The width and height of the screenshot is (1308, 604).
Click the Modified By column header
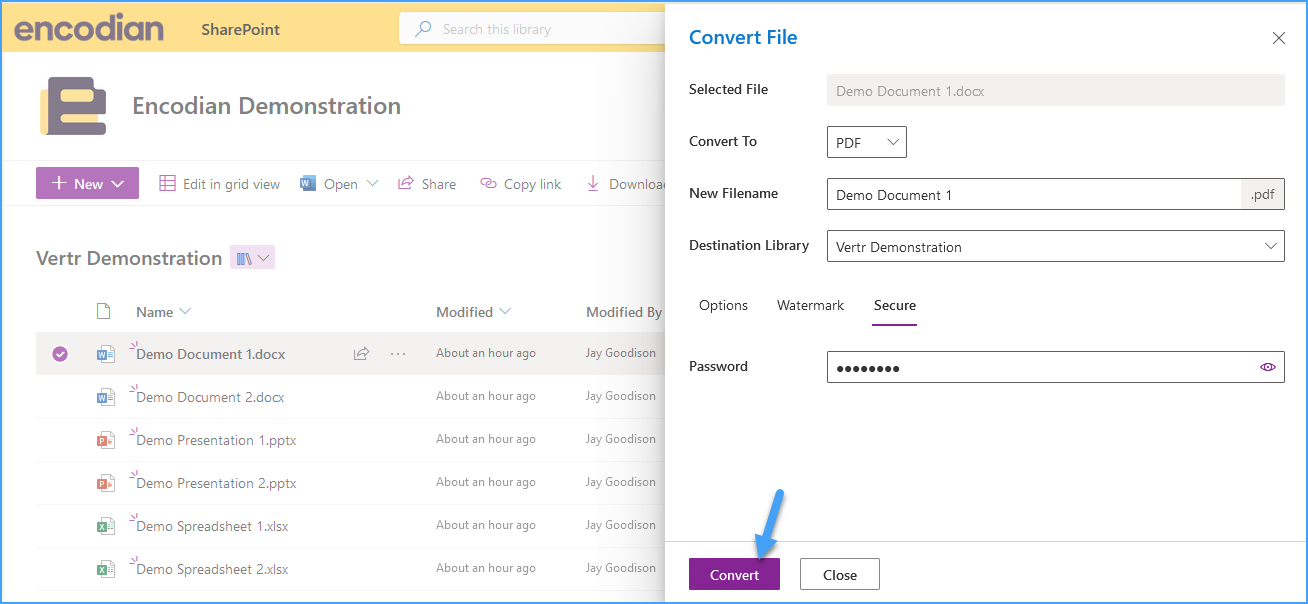click(x=624, y=312)
